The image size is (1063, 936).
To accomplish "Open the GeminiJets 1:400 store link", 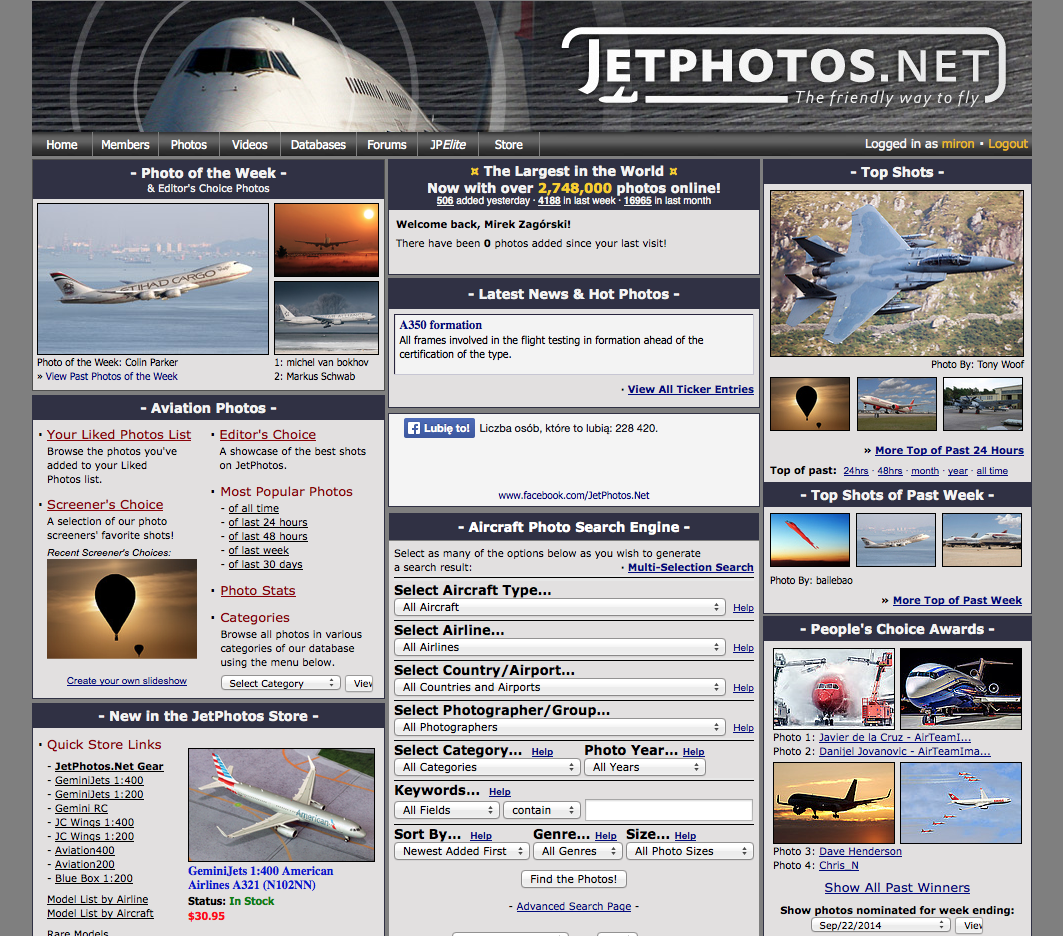I will pos(99,780).
